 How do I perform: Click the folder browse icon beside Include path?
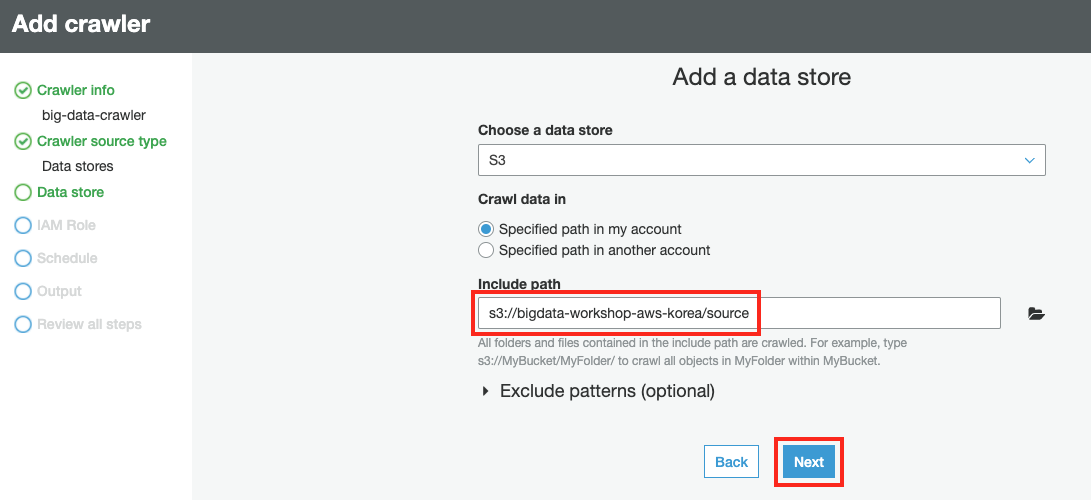(1036, 314)
